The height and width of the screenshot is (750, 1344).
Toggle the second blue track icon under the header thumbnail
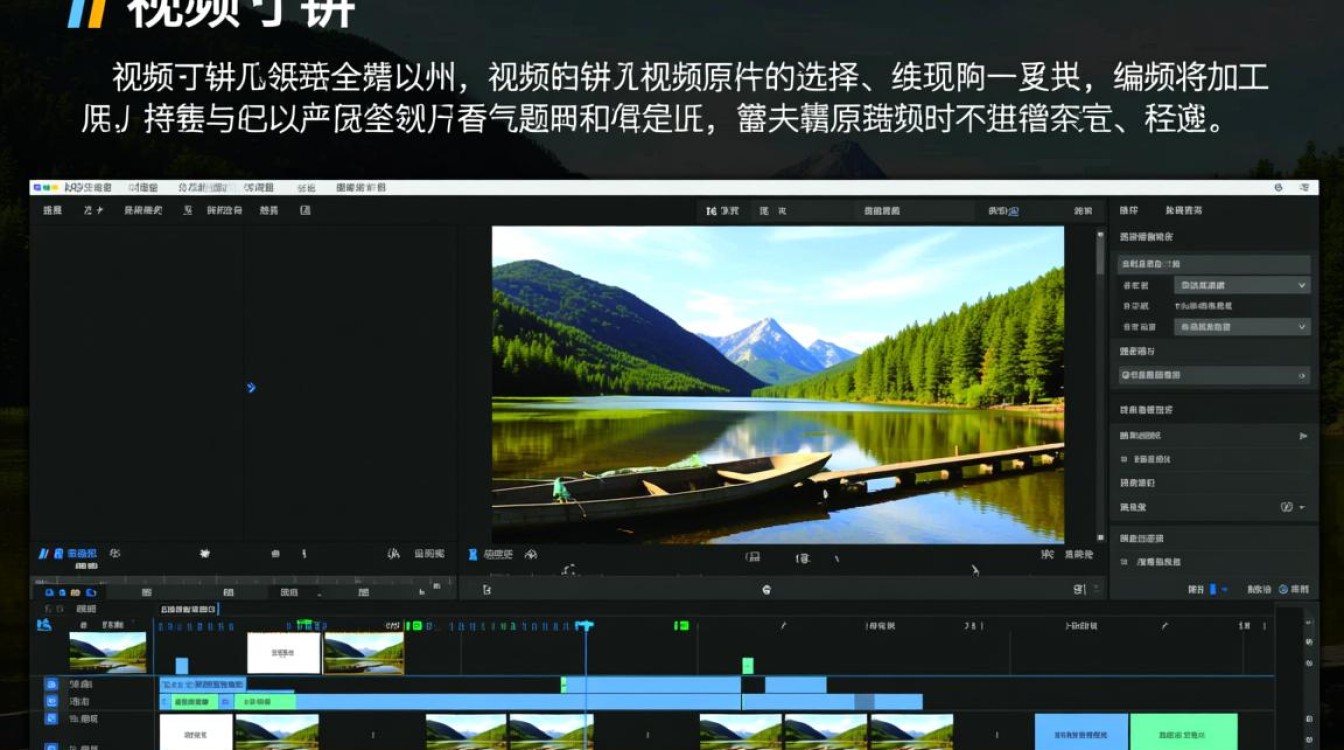click(51, 702)
